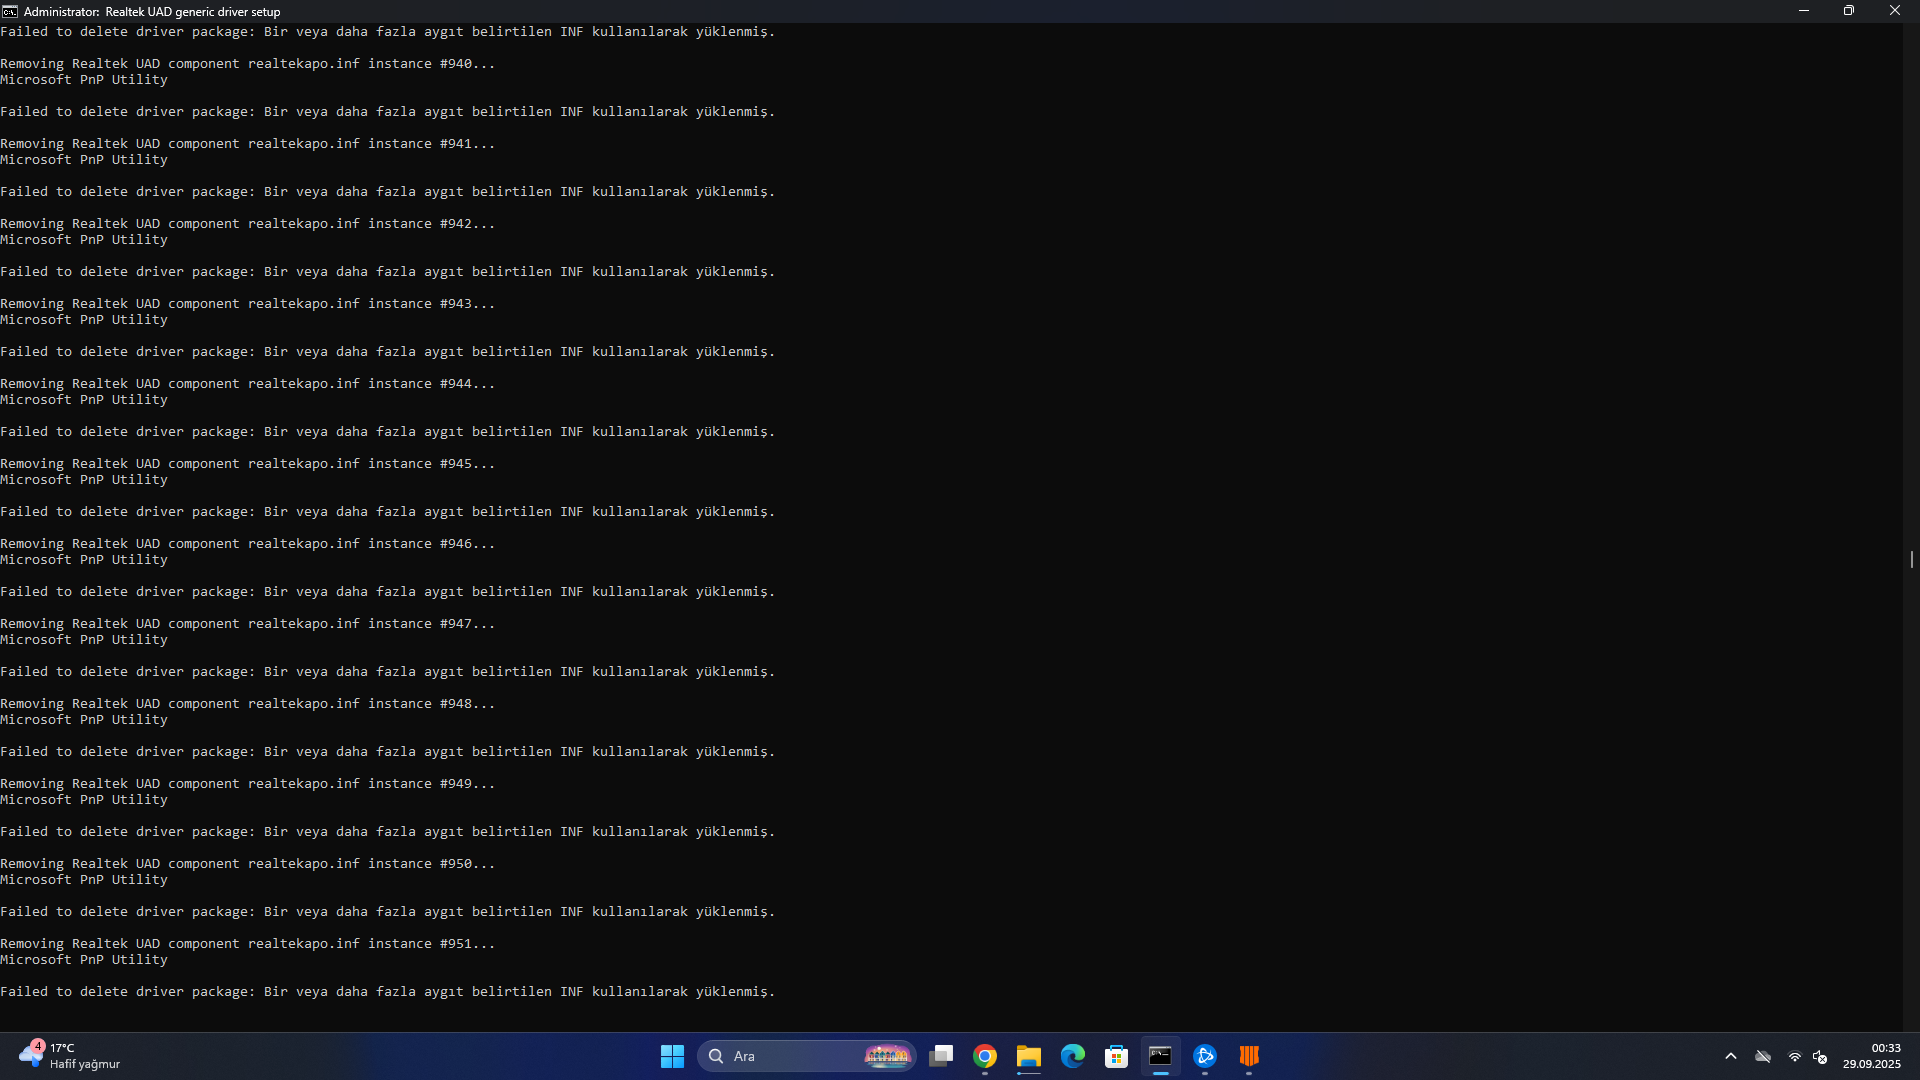This screenshot has height=1080, width=1920.
Task: Click the console vertical scrollbar thumb
Action: [1911, 559]
